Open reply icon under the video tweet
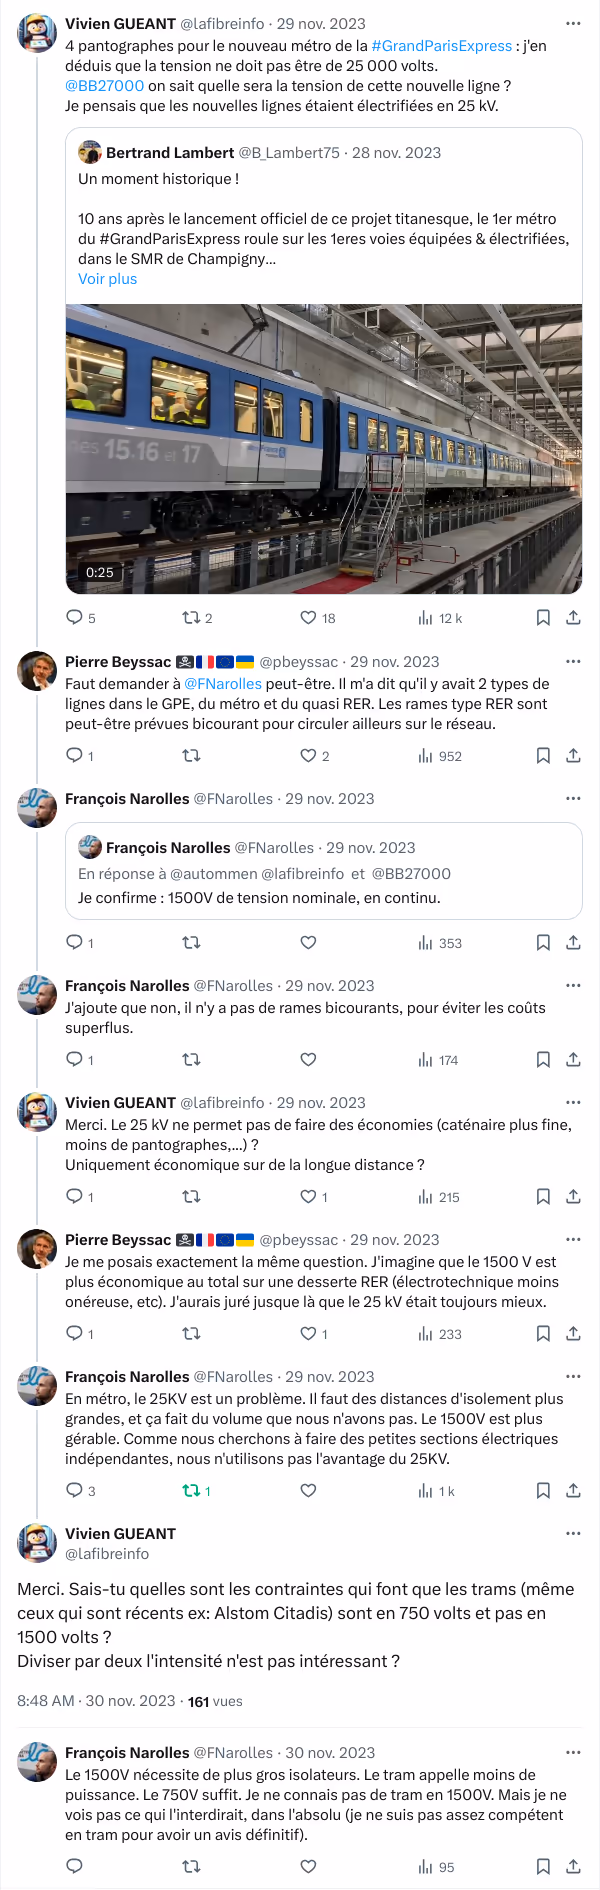The image size is (600, 1890). (74, 617)
